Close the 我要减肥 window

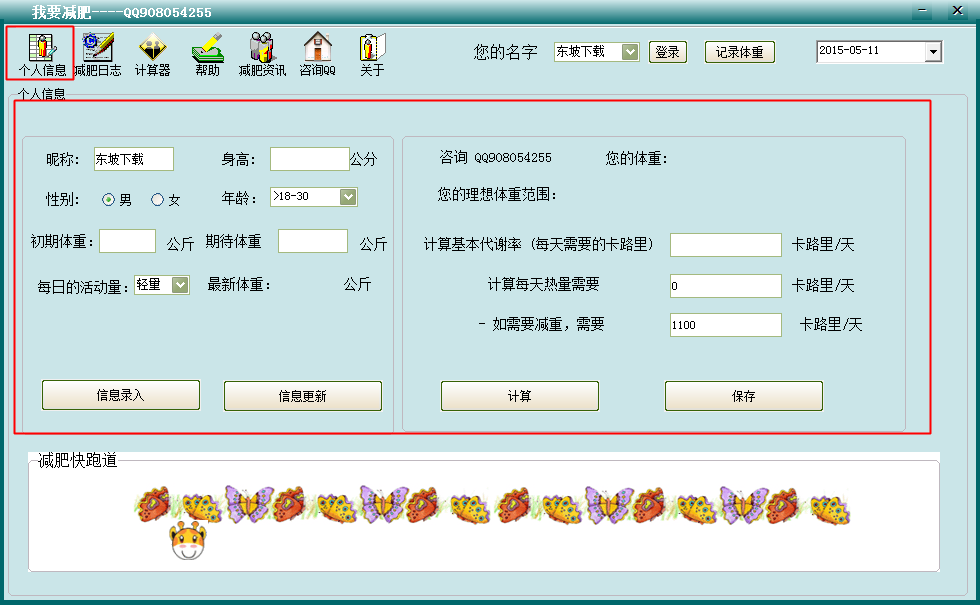pos(957,11)
